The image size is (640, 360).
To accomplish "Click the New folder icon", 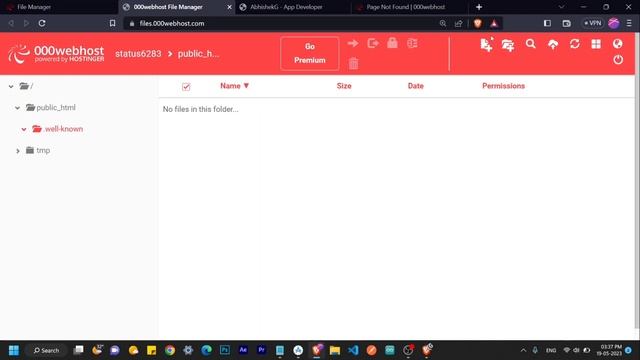I will 508,45.
